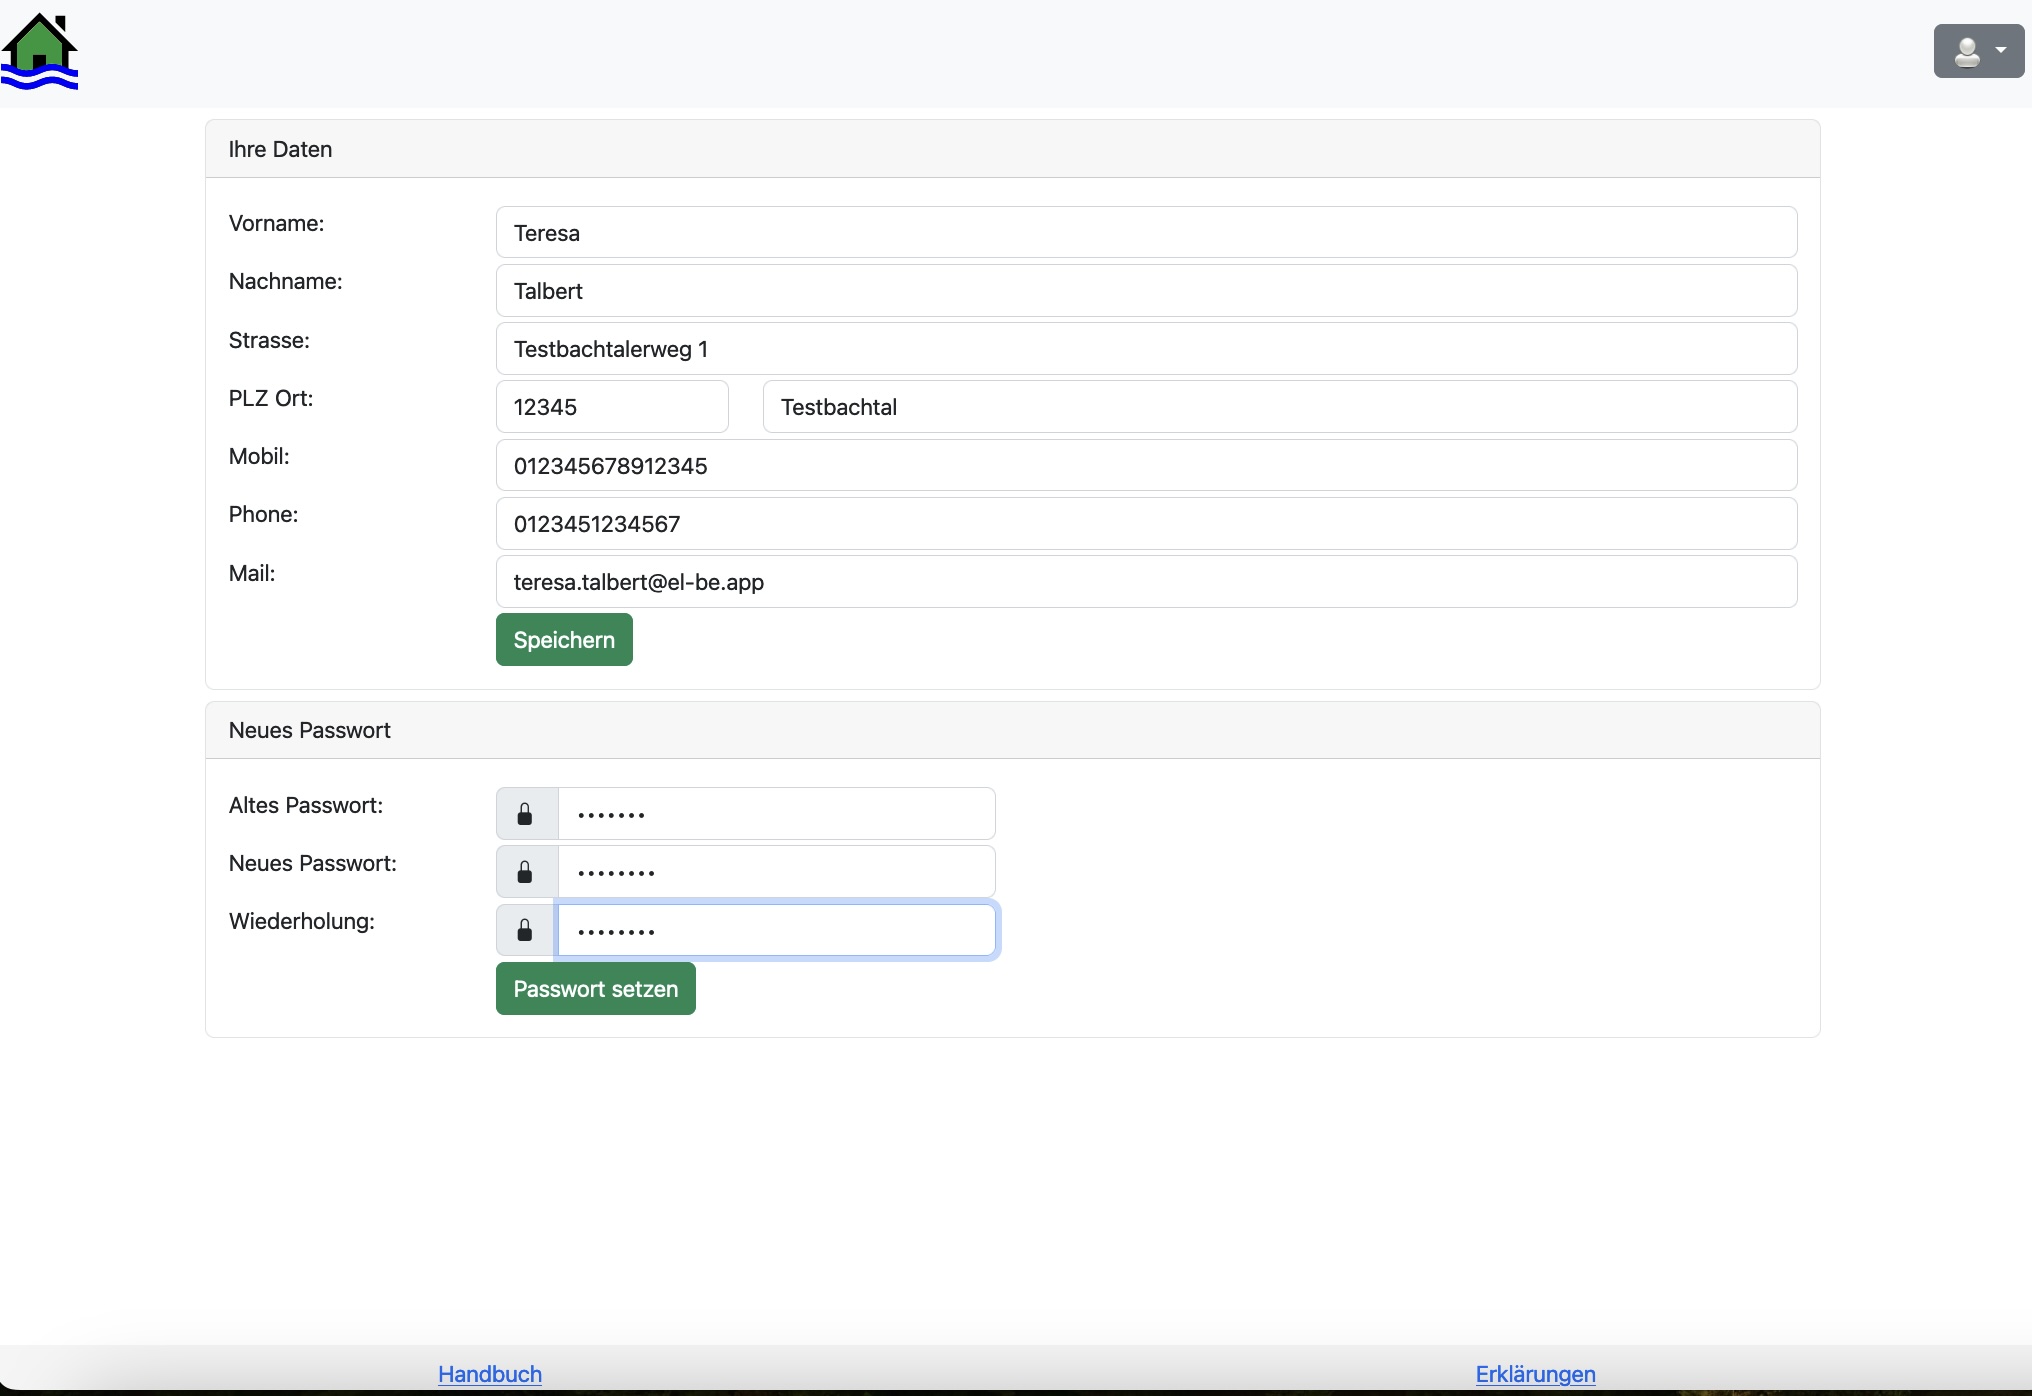
Task: Open the Erklärungen link
Action: point(1535,1374)
